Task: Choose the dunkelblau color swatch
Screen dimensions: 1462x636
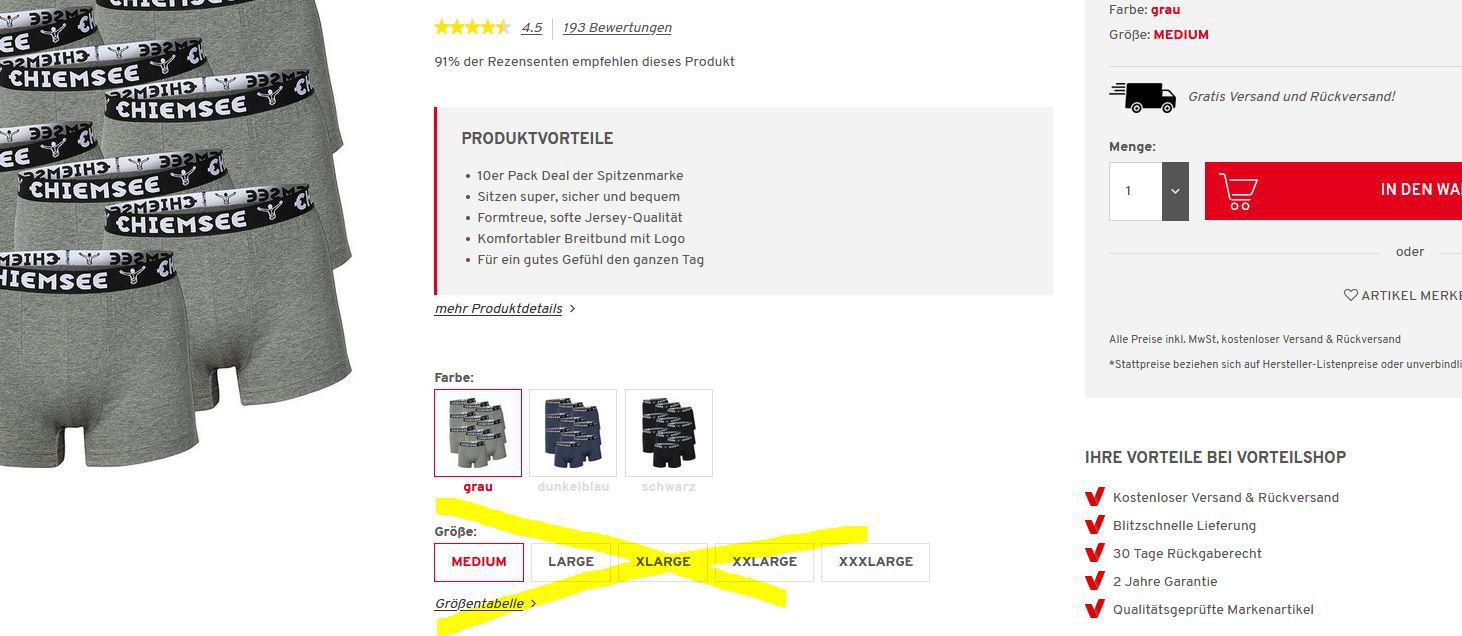Action: pyautogui.click(x=573, y=433)
